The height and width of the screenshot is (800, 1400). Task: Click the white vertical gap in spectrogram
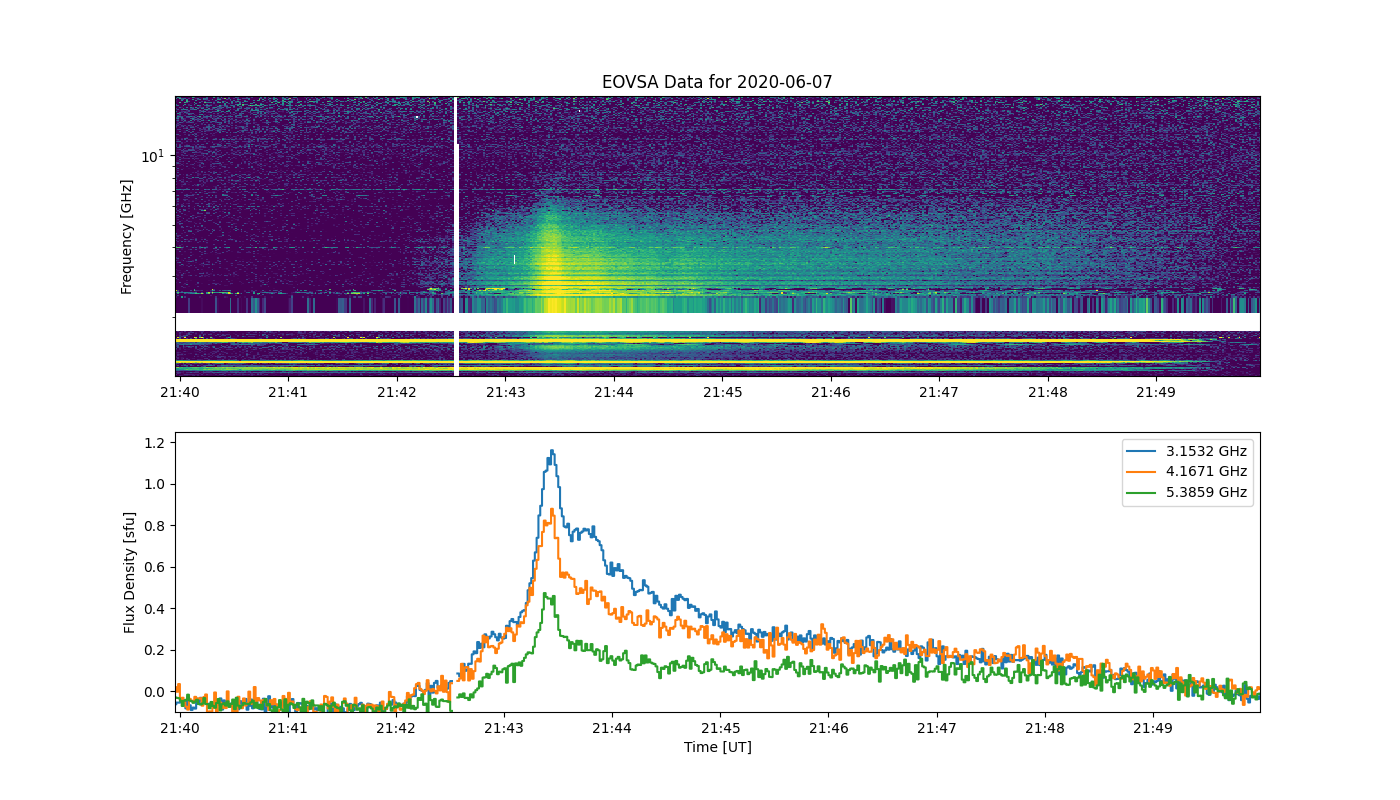456,236
